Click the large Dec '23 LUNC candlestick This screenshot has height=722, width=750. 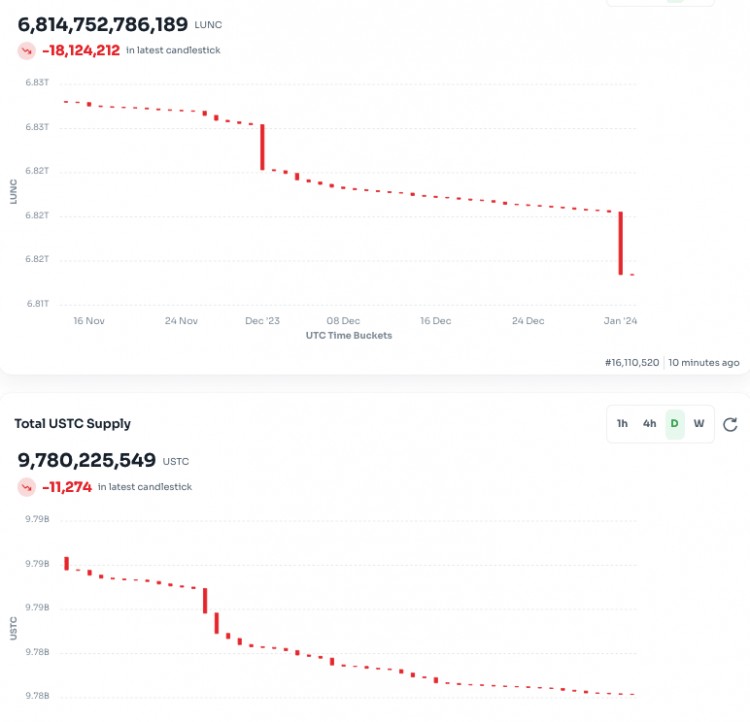(262, 147)
